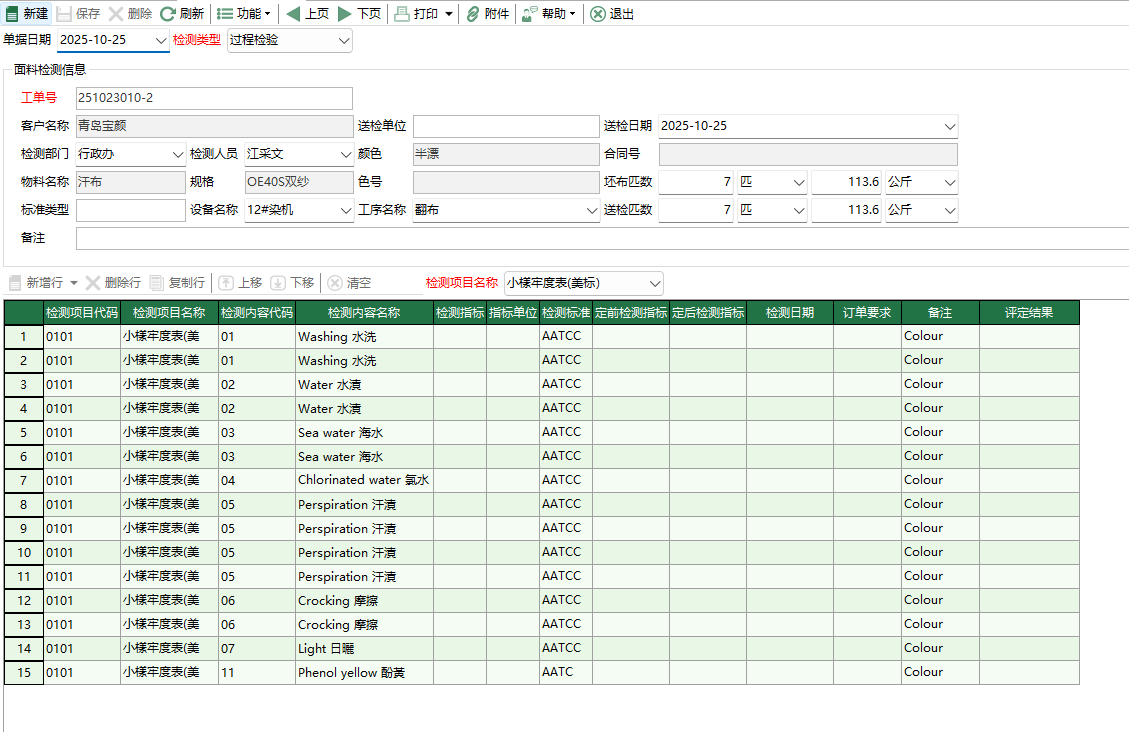Click 新增行 to add a row
Image resolution: width=1129 pixels, height=732 pixels.
click(x=36, y=283)
